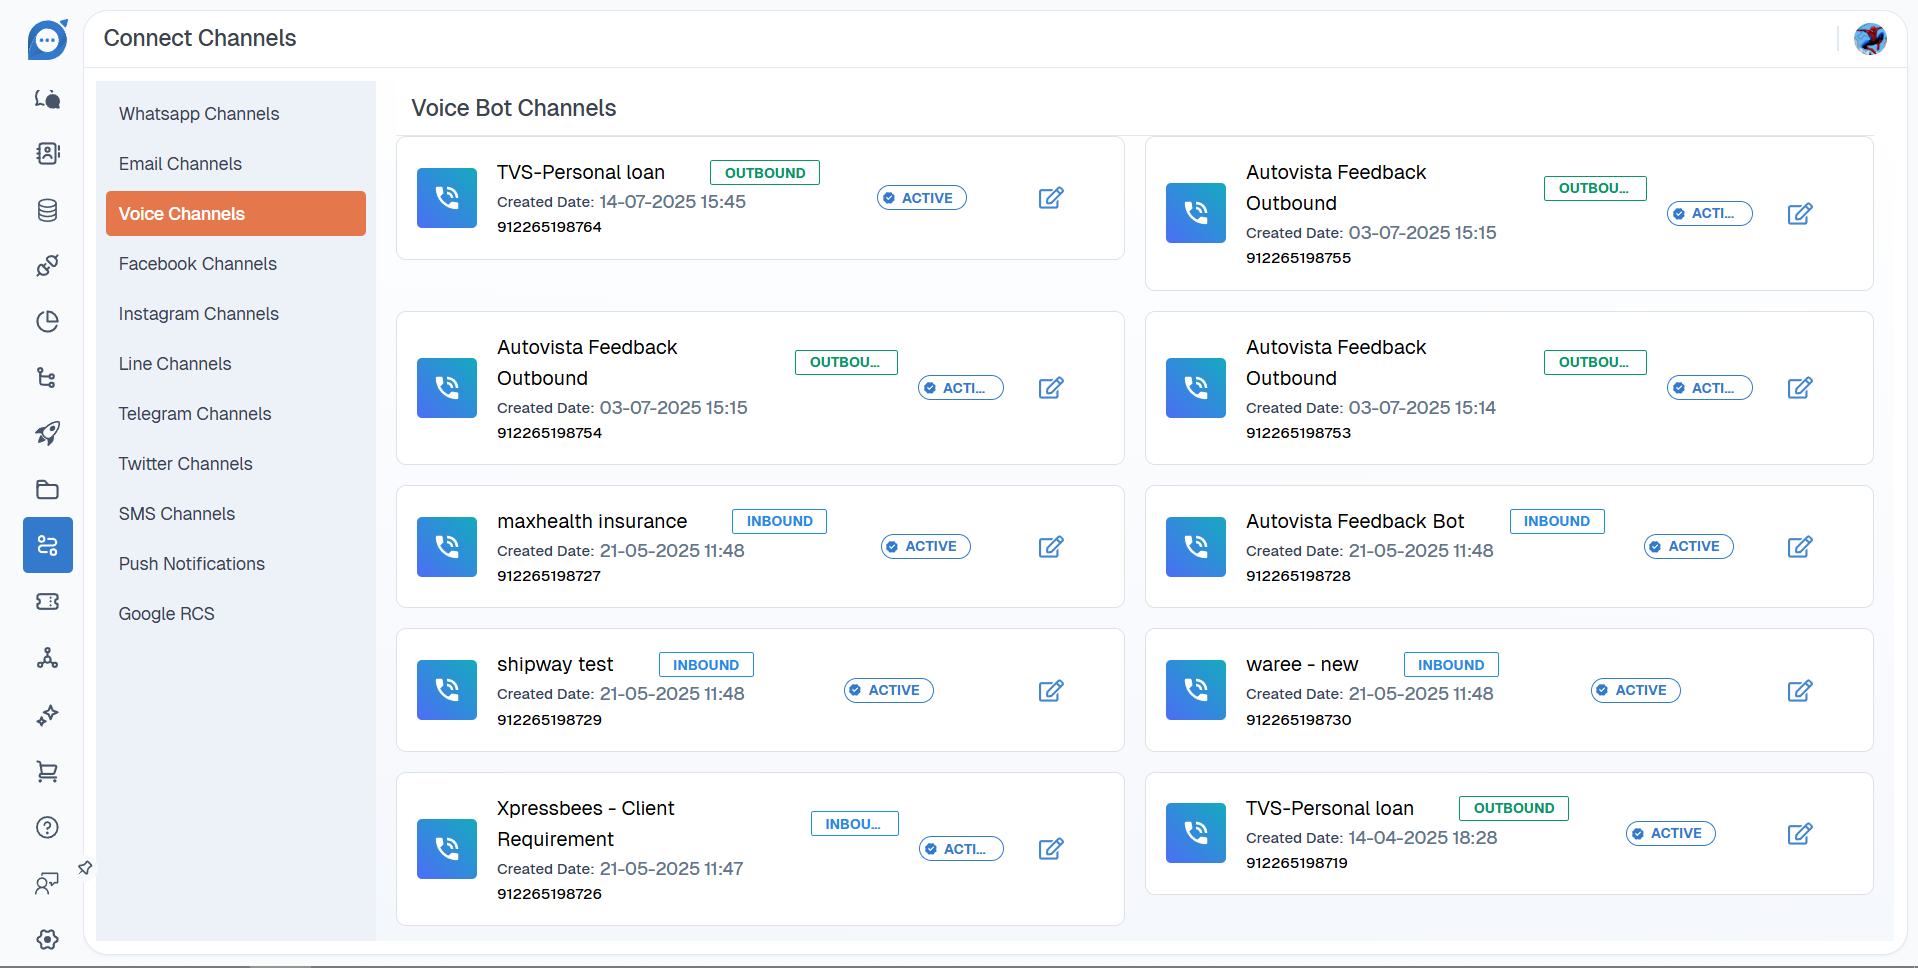This screenshot has width=1918, height=968.
Task: Click phone thumbnail of waree - new
Action: (x=1195, y=690)
